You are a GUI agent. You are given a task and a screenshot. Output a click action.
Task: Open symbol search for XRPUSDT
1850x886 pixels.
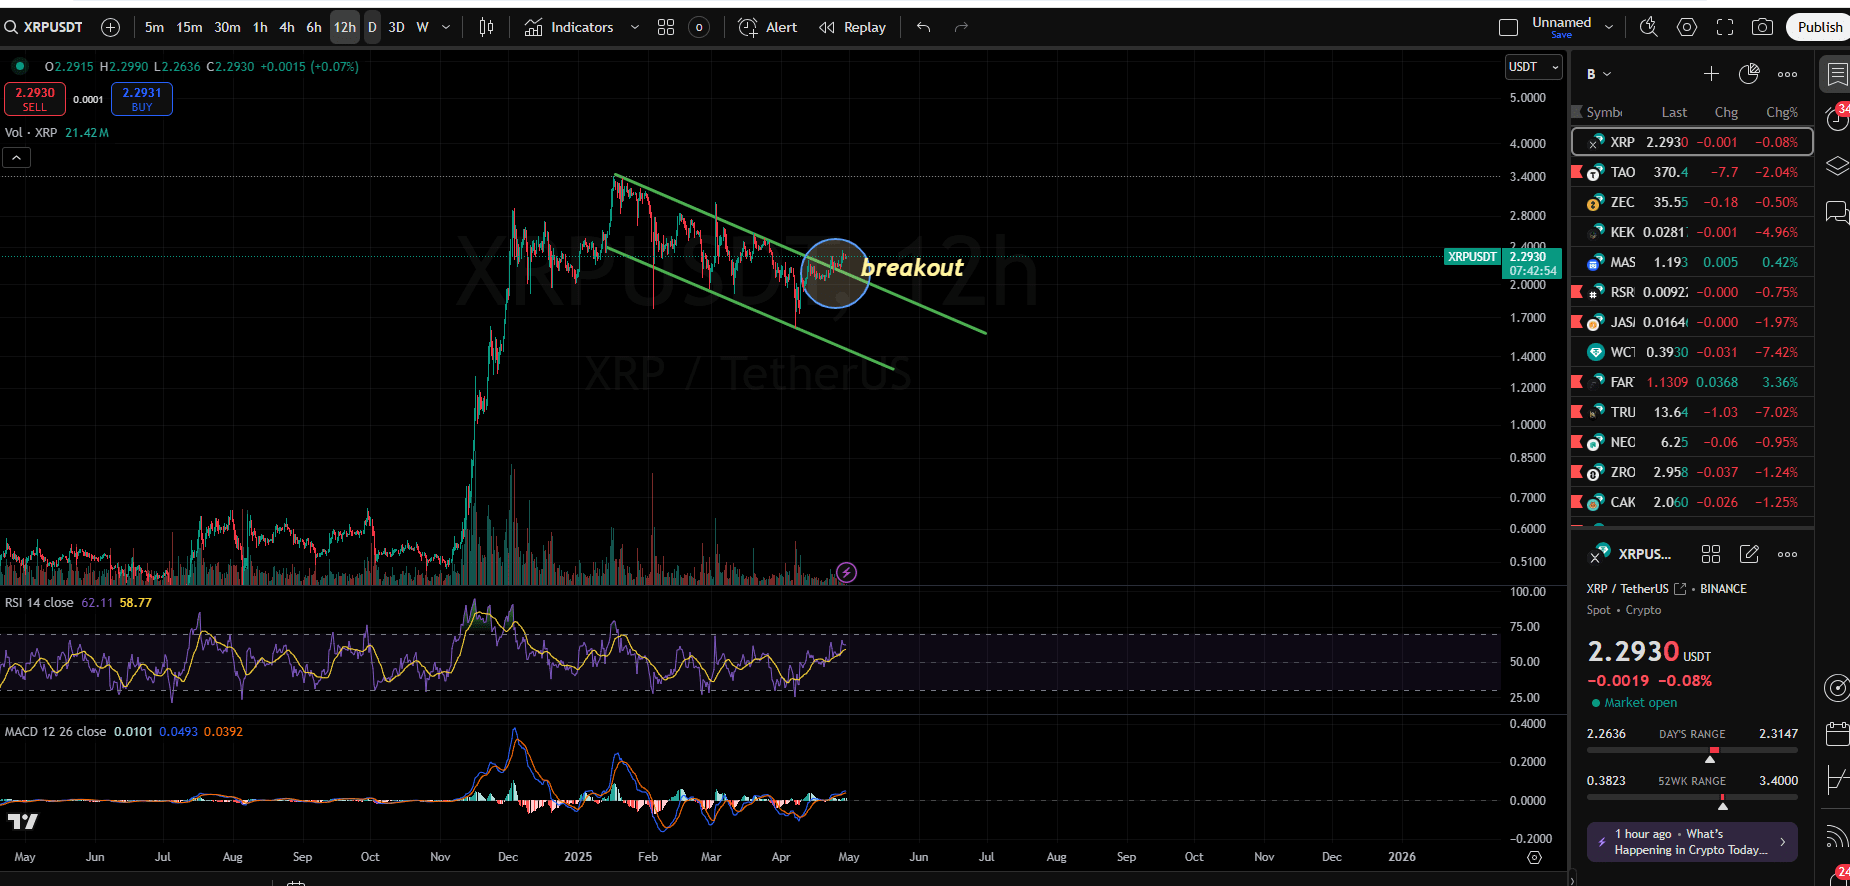coord(44,27)
